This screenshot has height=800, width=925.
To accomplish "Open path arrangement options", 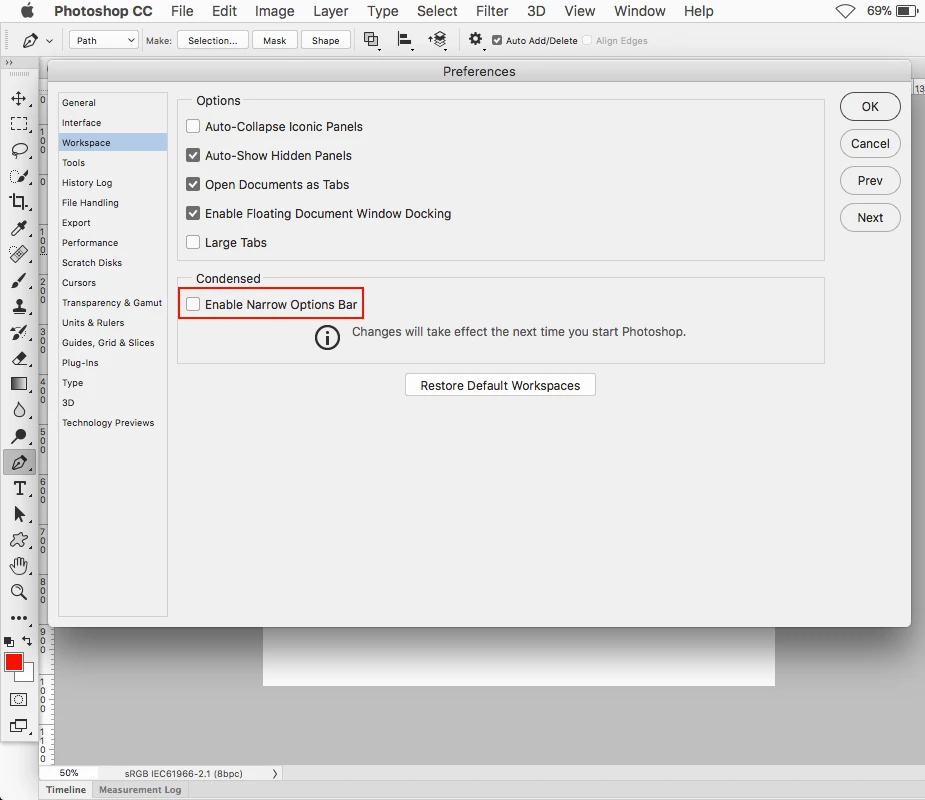I will pos(438,40).
